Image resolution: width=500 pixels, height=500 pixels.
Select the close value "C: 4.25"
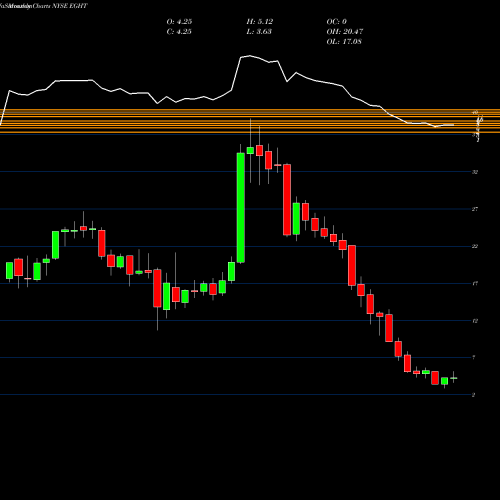click(179, 32)
